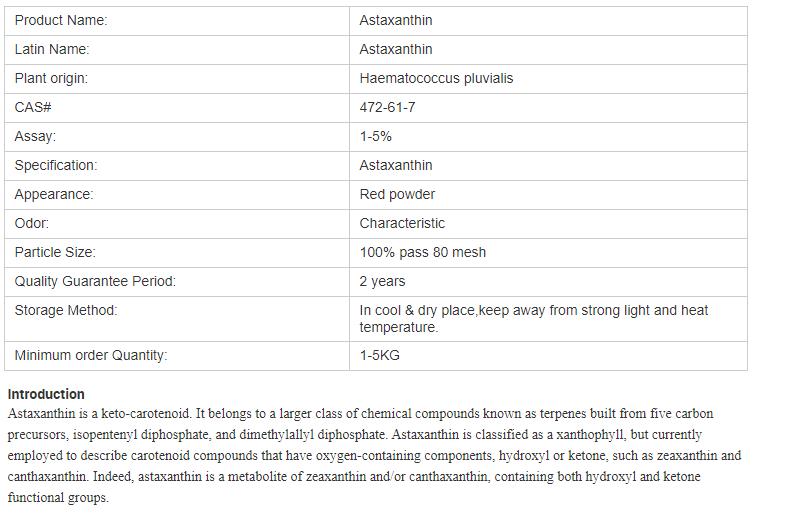Image resolution: width=788 pixels, height=527 pixels.
Task: Click the Red powder appearance value
Action: pyautogui.click(x=397, y=194)
